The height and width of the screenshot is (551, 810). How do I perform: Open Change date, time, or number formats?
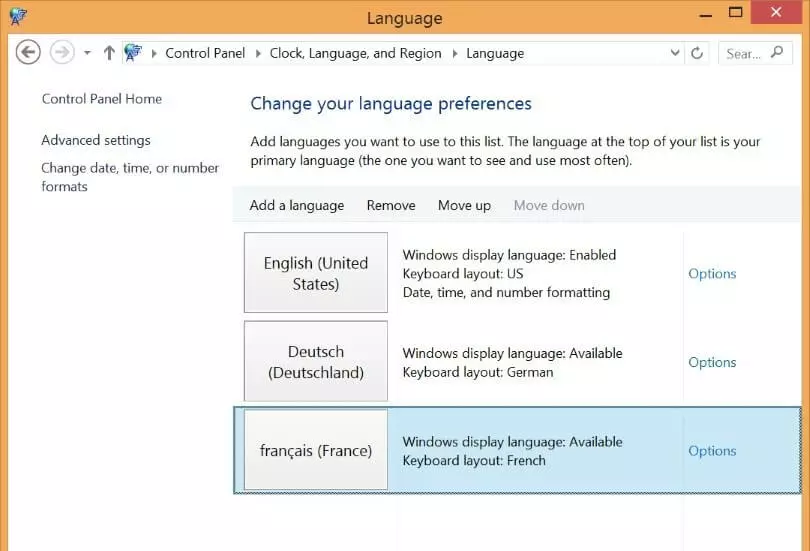(x=130, y=177)
